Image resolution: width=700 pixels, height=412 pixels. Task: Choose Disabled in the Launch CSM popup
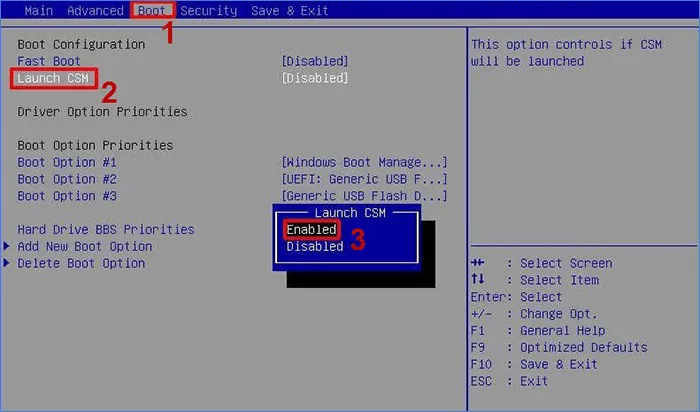pyautogui.click(x=315, y=247)
